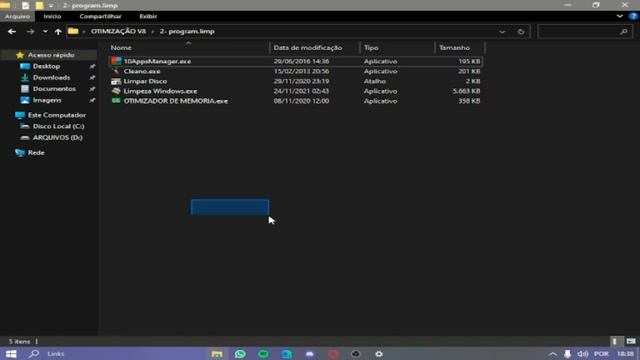Click the 2- program.limp breadcrumb
The width and height of the screenshot is (640, 360).
point(187,31)
